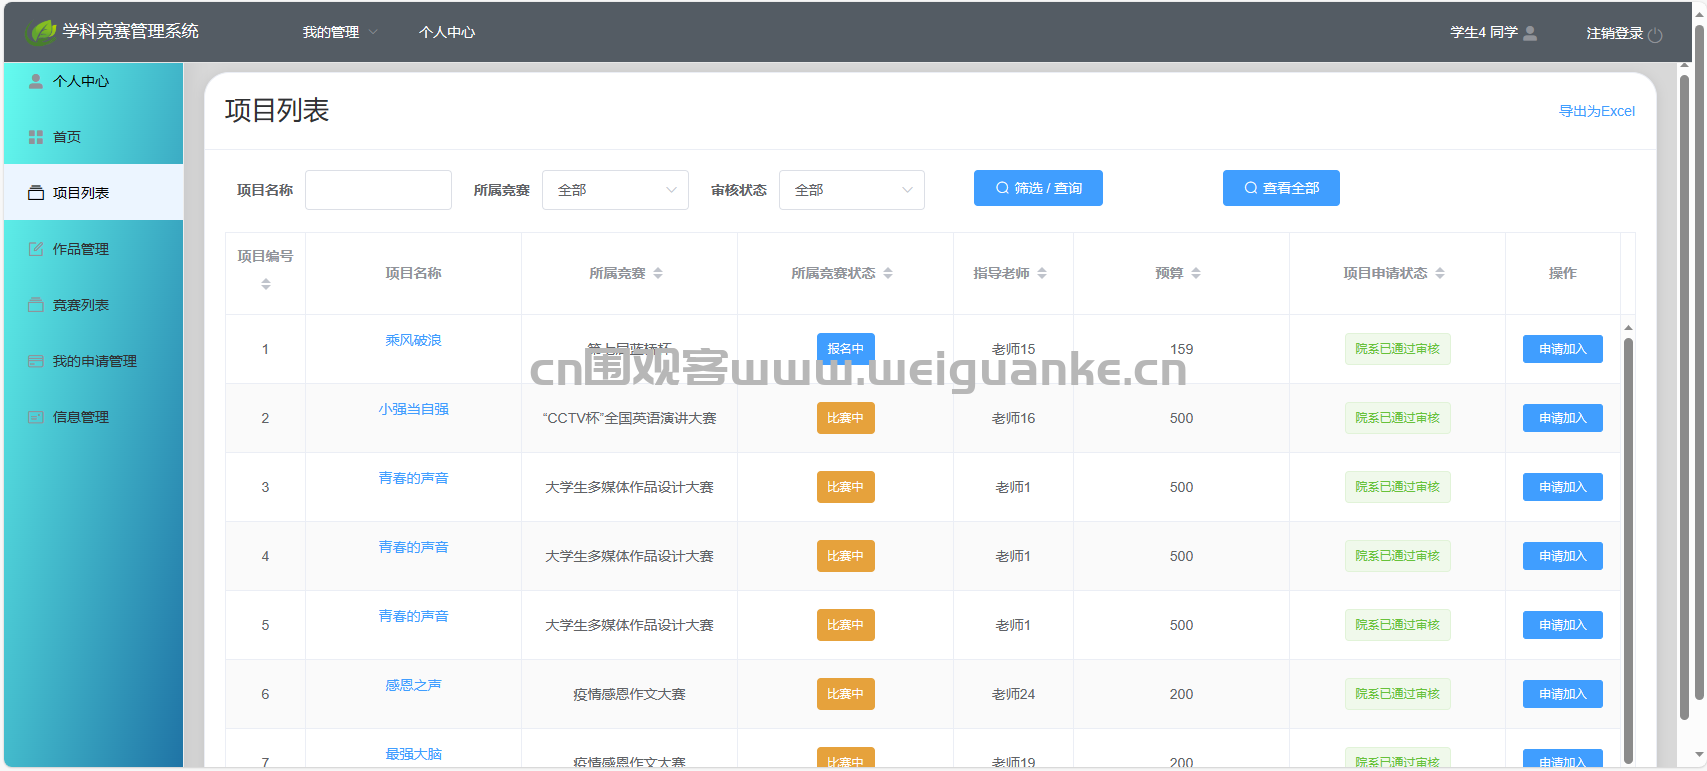Image resolution: width=1707 pixels, height=771 pixels.
Task: Open 个人中心 in the top navigation
Action: pyautogui.click(x=447, y=32)
